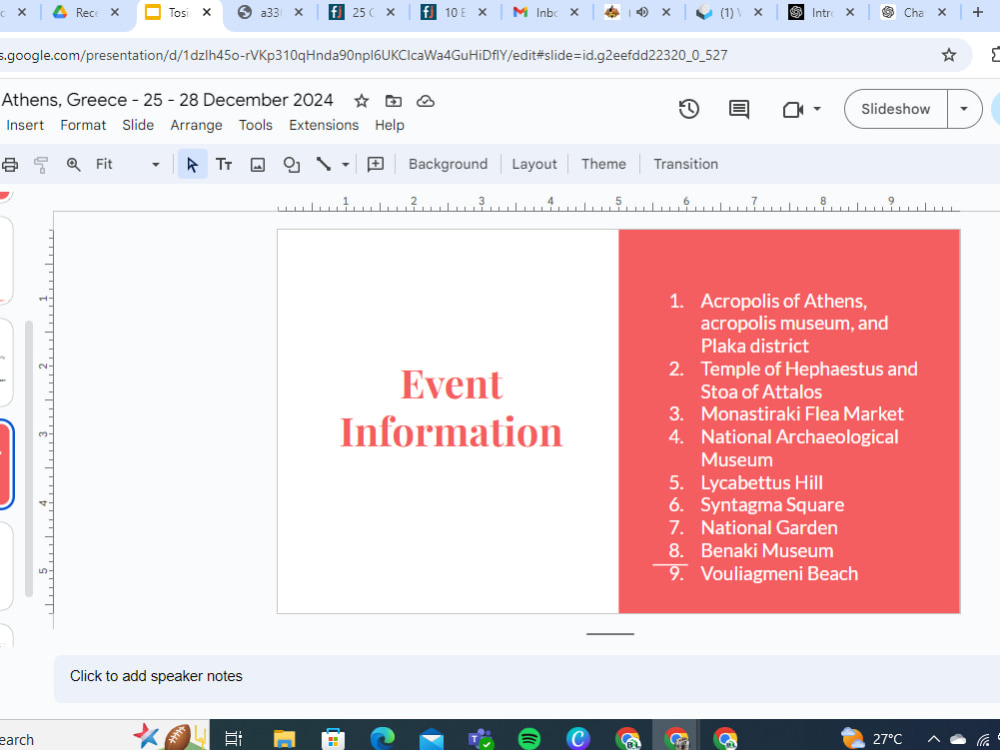Mute the audio-playing tab speaker icon
This screenshot has height=750, width=1000.
pyautogui.click(x=642, y=12)
